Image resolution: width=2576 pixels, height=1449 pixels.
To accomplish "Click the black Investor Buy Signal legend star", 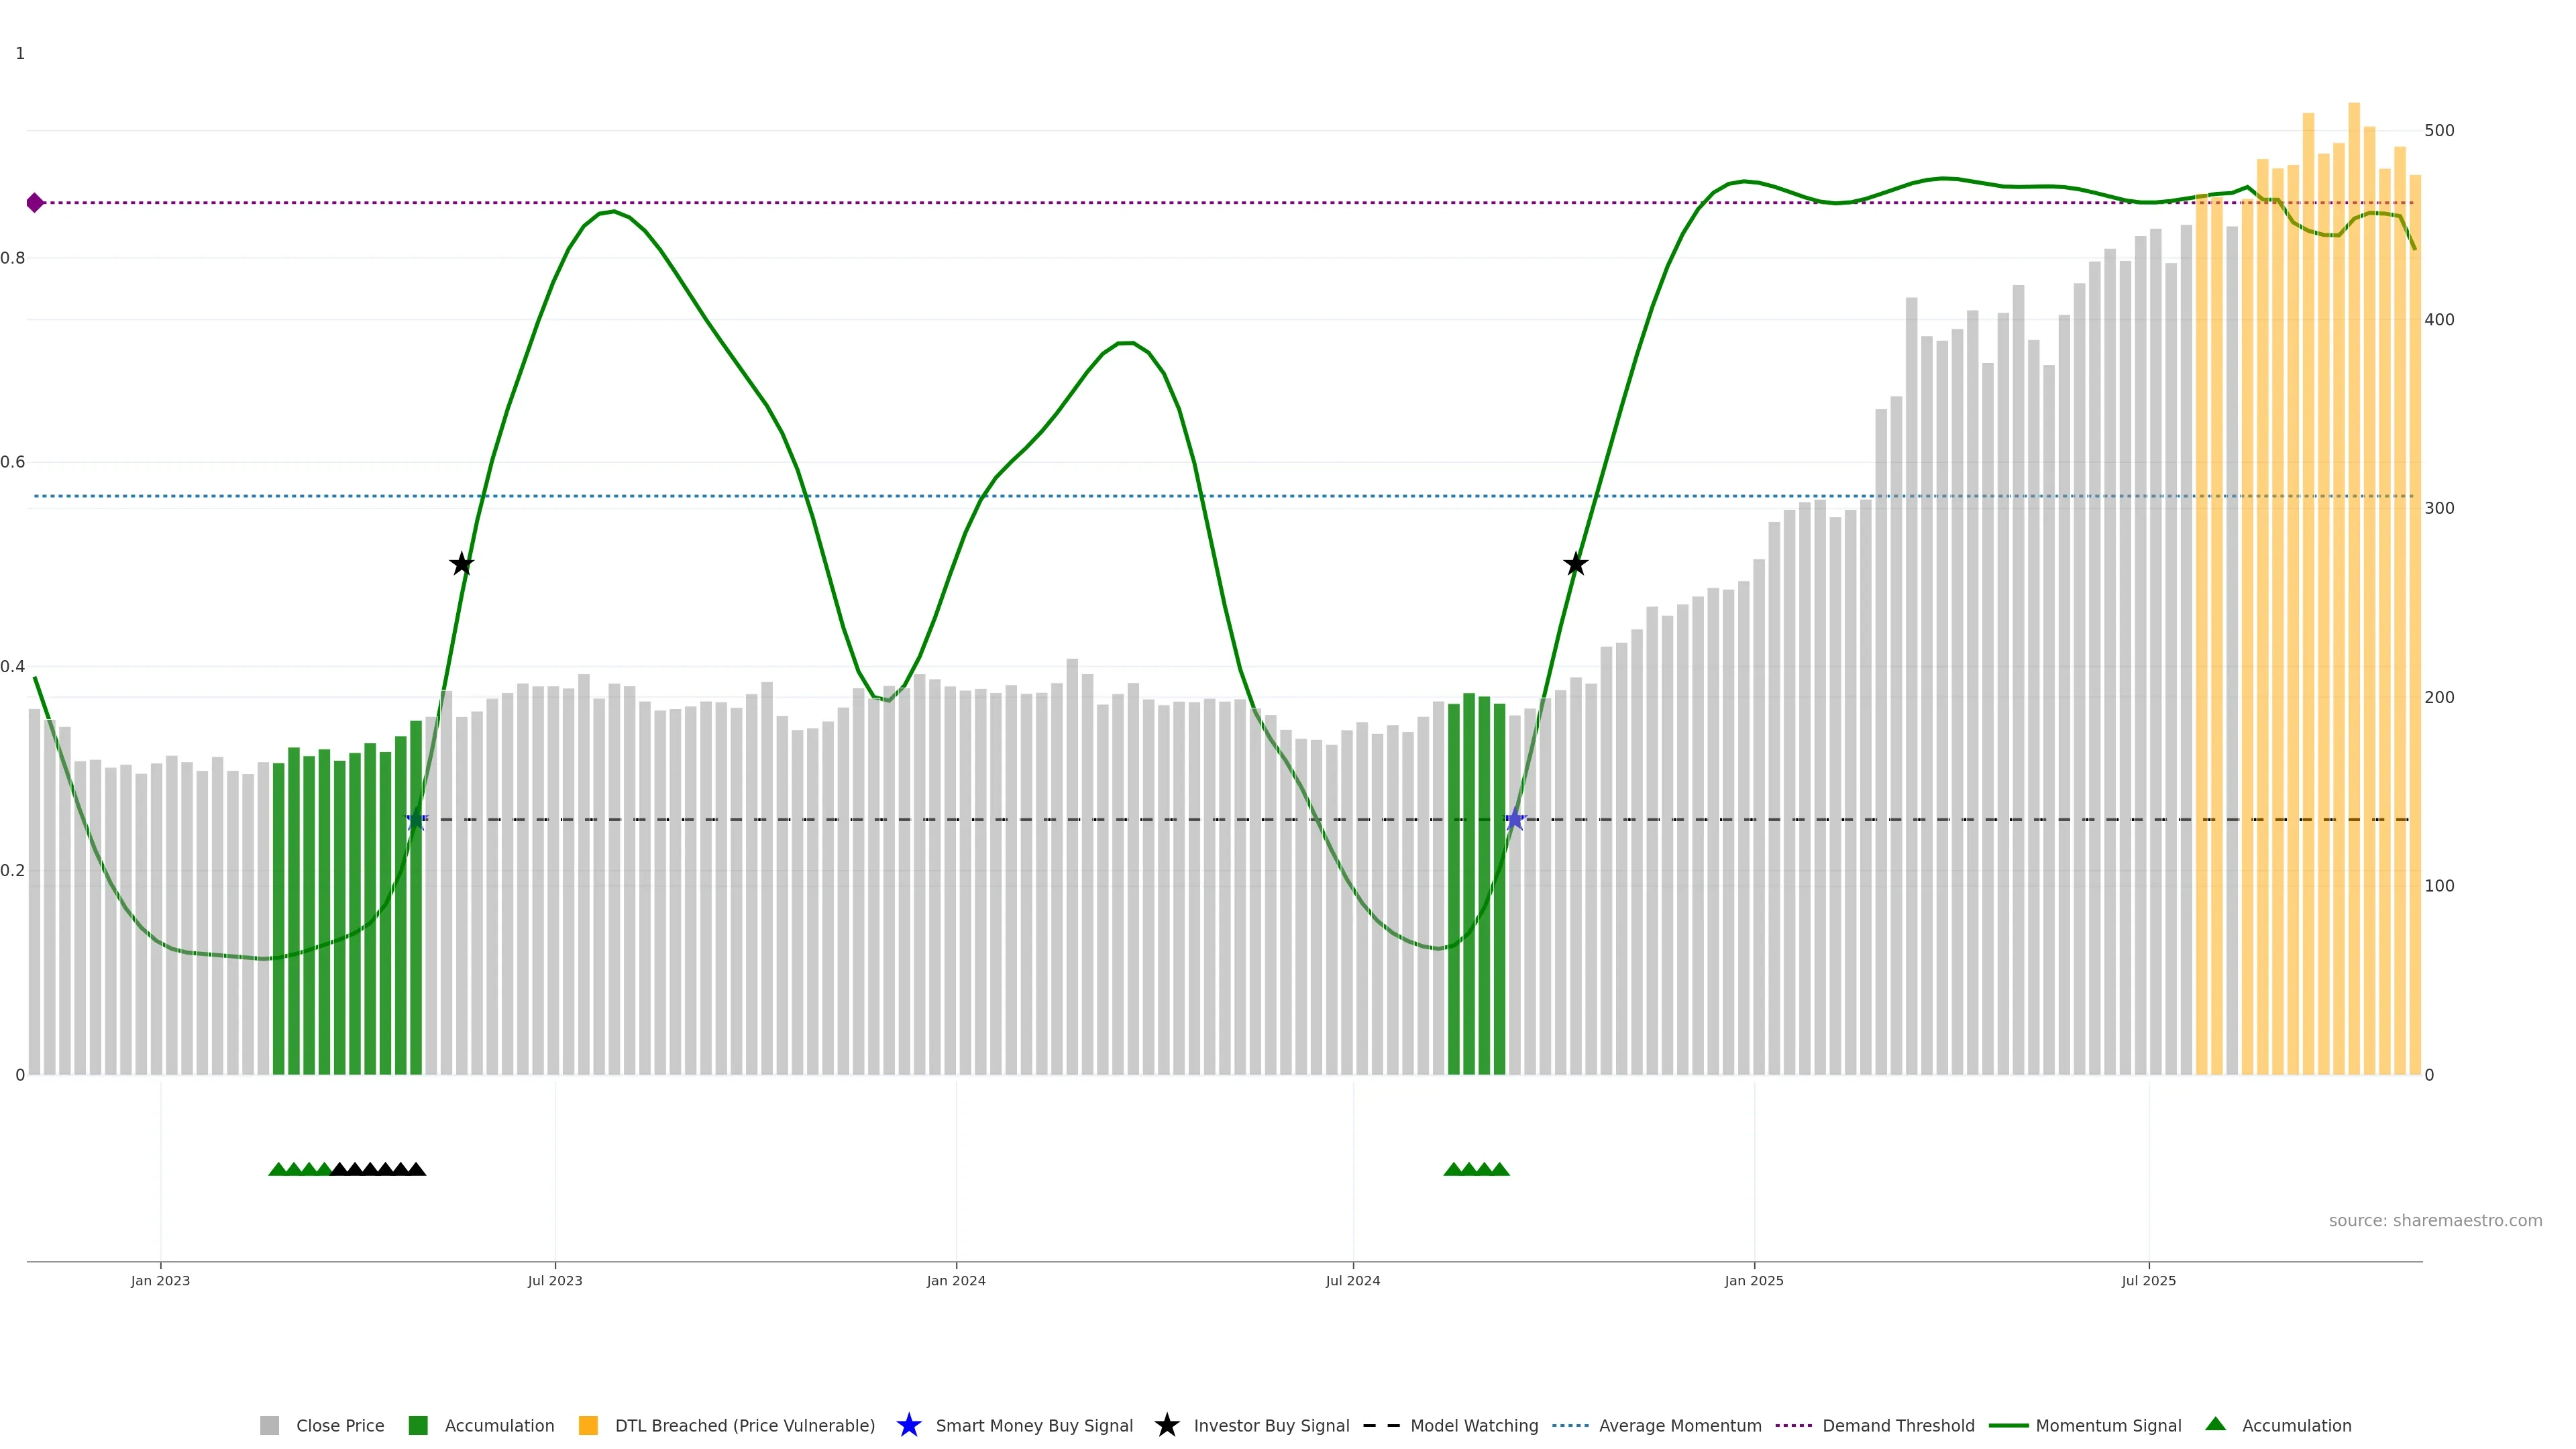I will [1166, 1425].
